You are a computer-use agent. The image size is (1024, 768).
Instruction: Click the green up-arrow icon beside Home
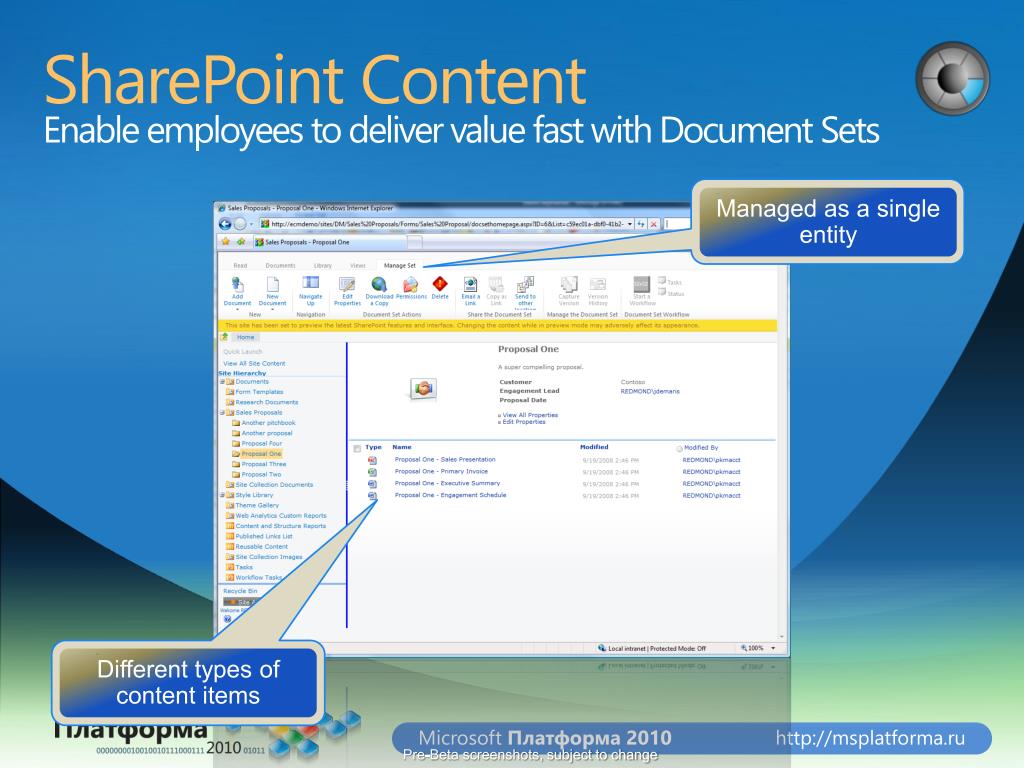[x=225, y=337]
